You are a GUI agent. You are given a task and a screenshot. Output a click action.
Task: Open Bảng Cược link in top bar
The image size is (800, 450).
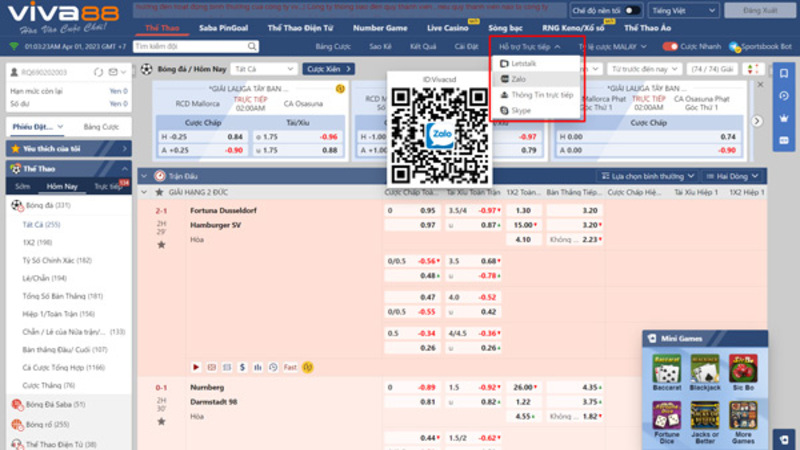(x=333, y=46)
